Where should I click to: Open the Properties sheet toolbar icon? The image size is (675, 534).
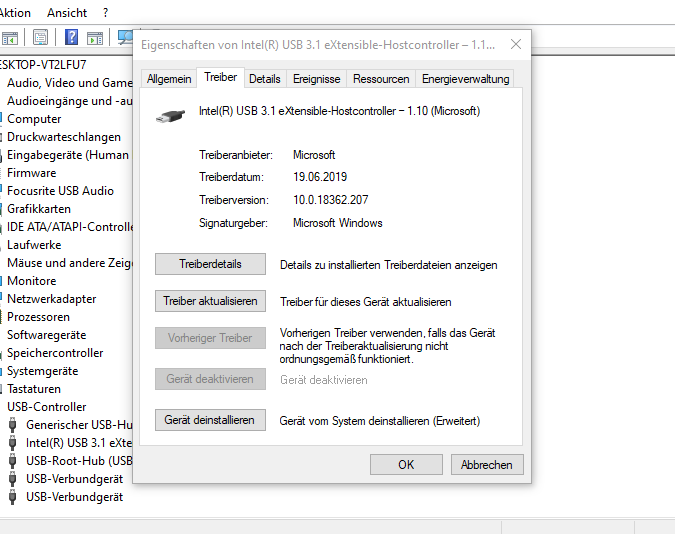click(40, 37)
